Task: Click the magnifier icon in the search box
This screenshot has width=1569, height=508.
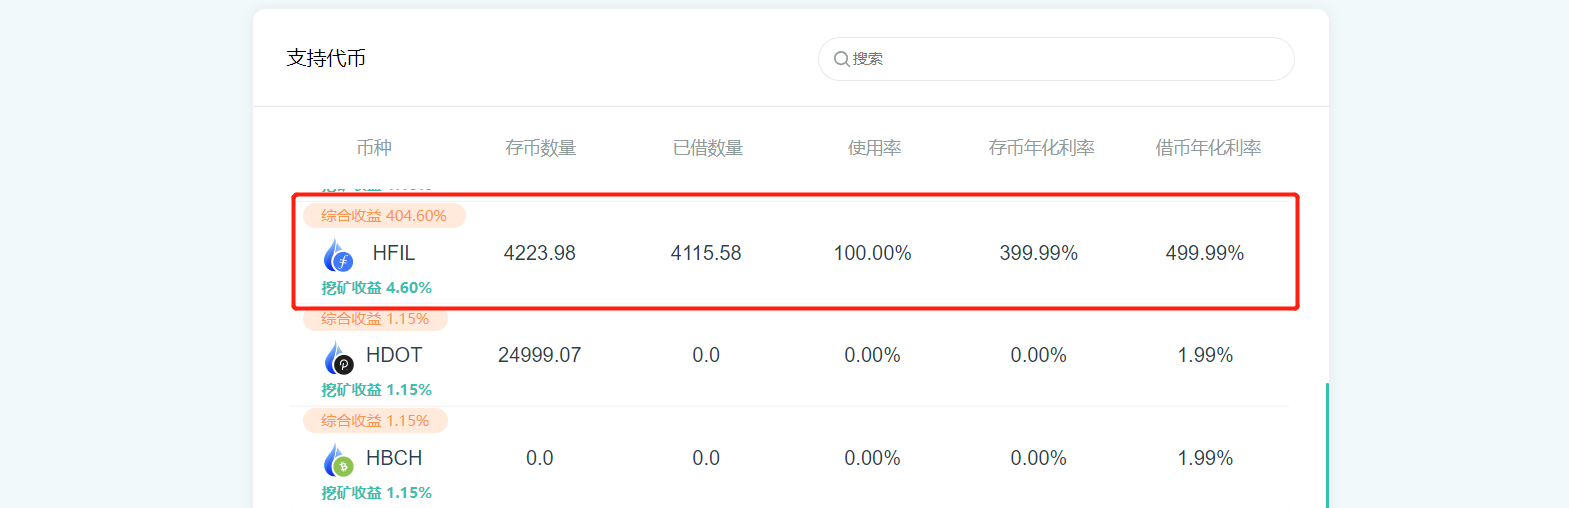Action: pos(841,59)
